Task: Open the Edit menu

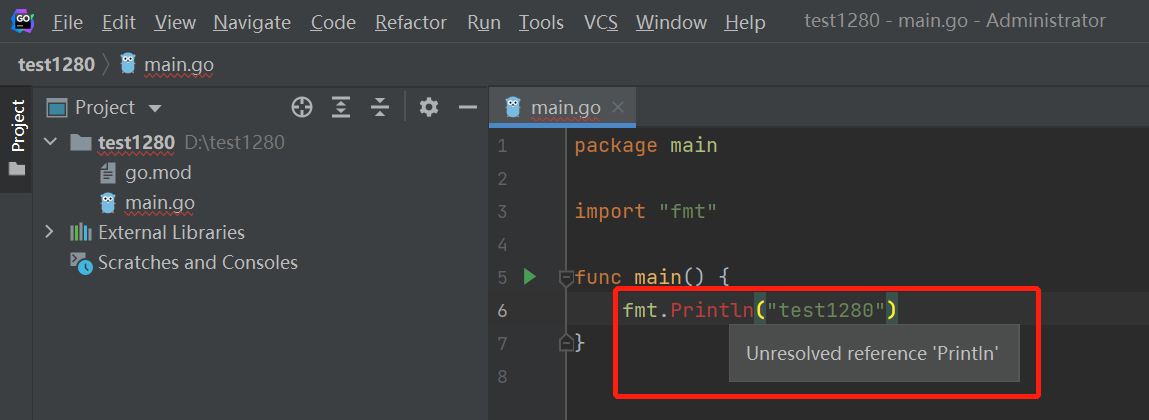Action: click(x=119, y=23)
